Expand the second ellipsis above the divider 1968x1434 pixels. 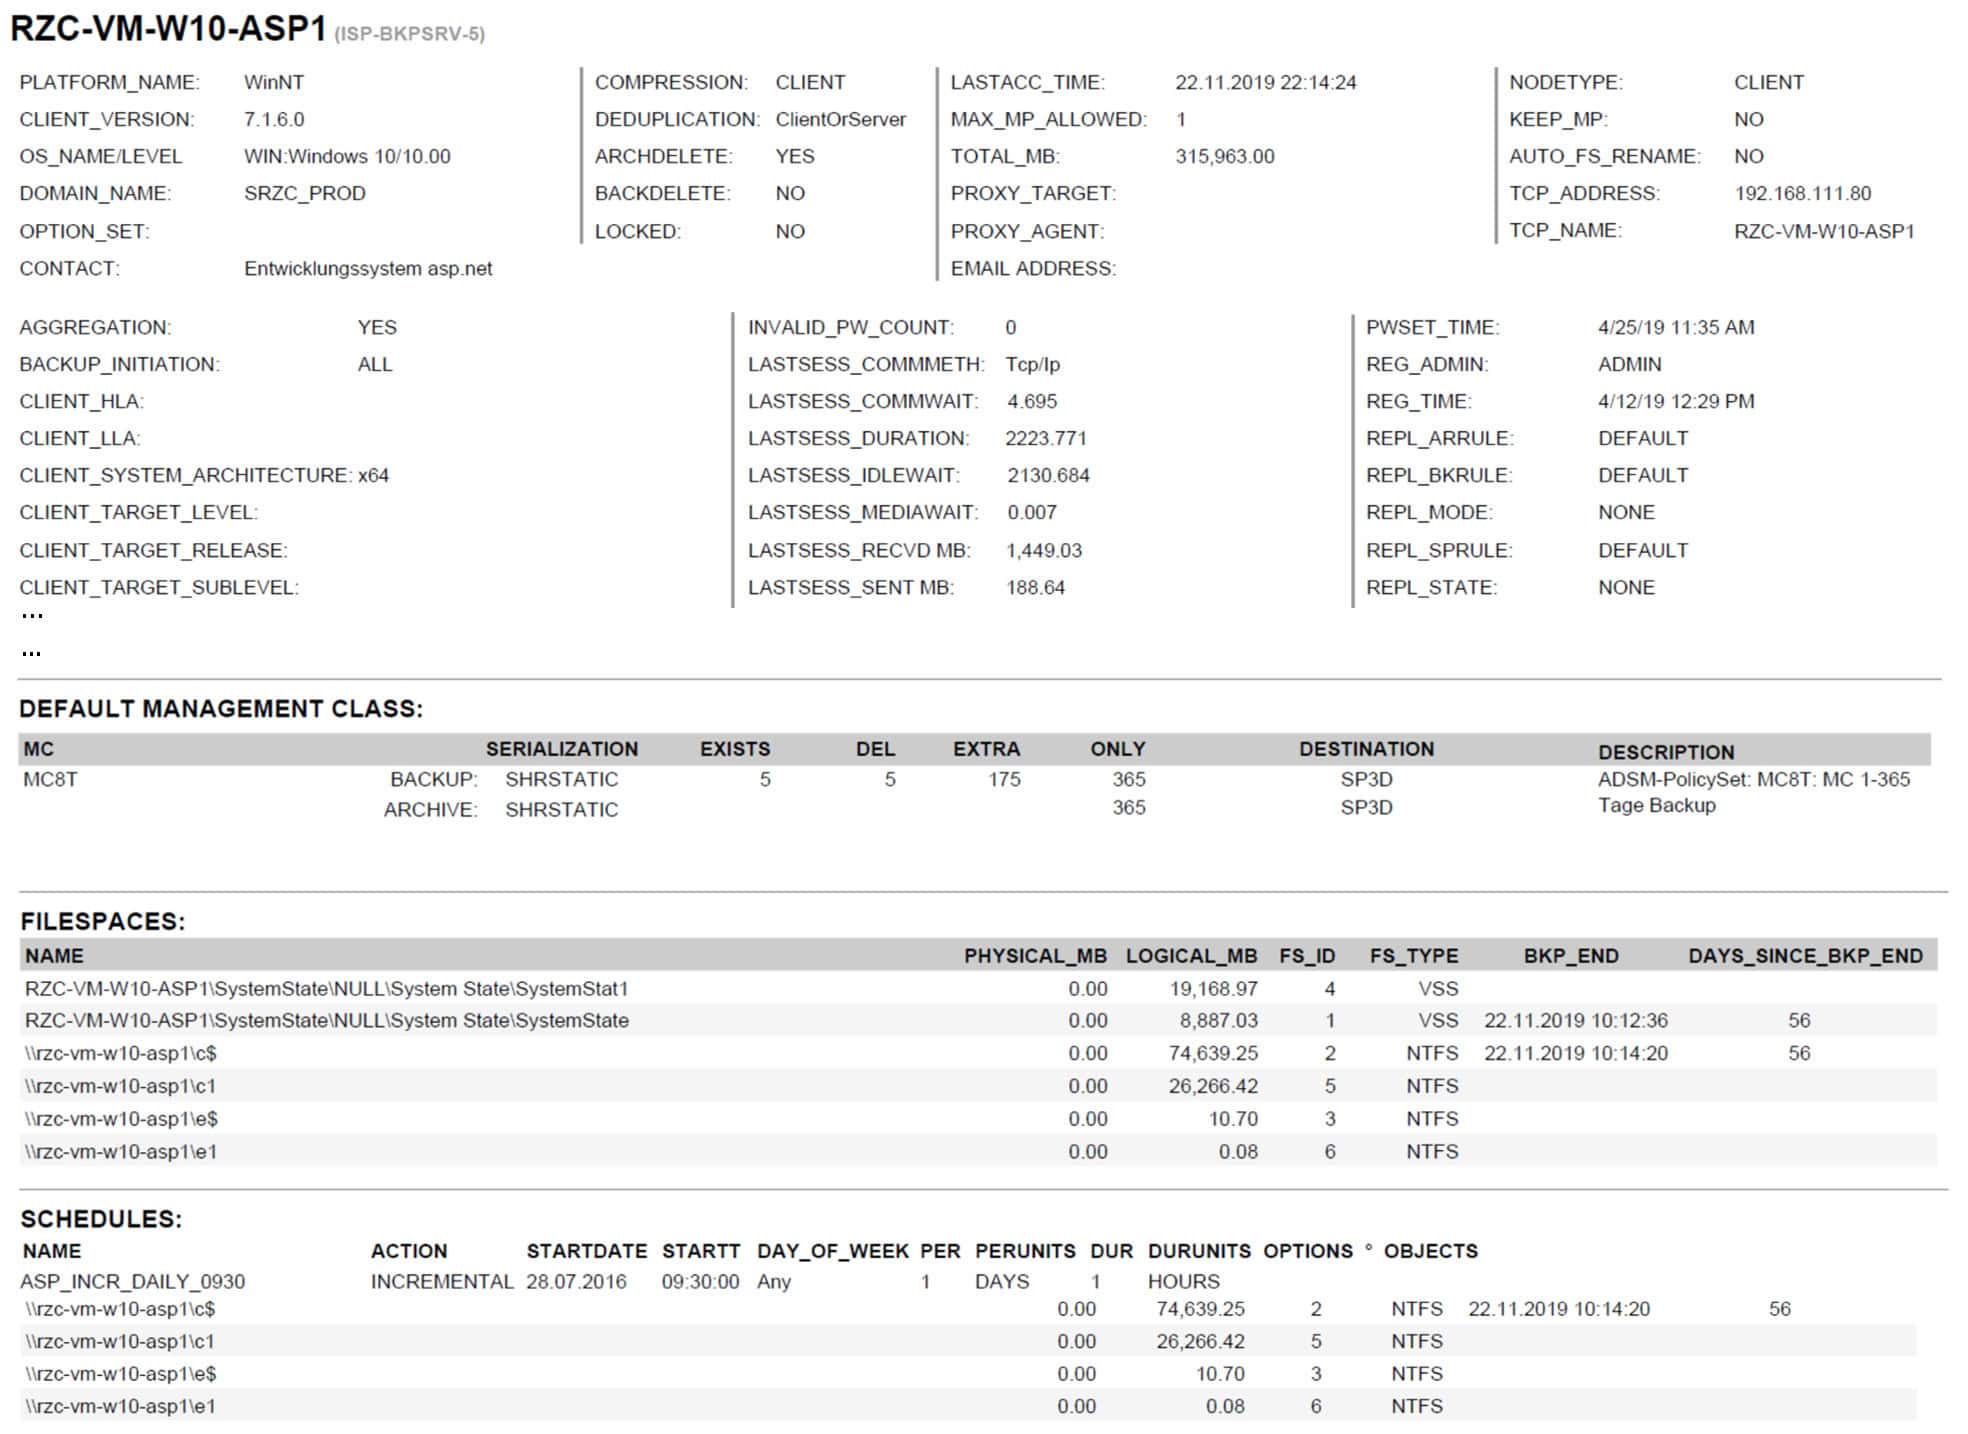[32, 654]
